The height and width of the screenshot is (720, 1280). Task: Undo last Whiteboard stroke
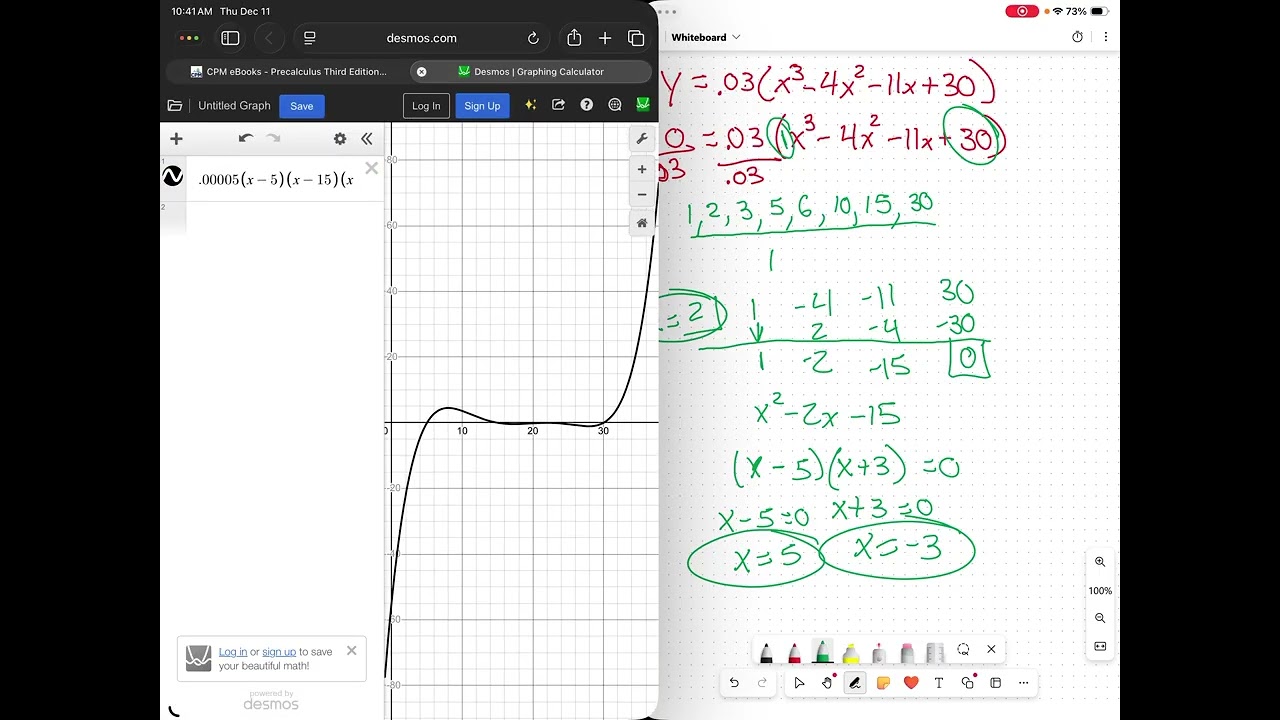[x=734, y=683]
